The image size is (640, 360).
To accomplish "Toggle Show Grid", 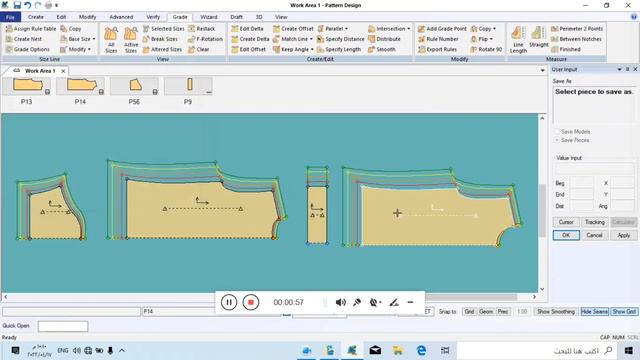I will point(624,311).
